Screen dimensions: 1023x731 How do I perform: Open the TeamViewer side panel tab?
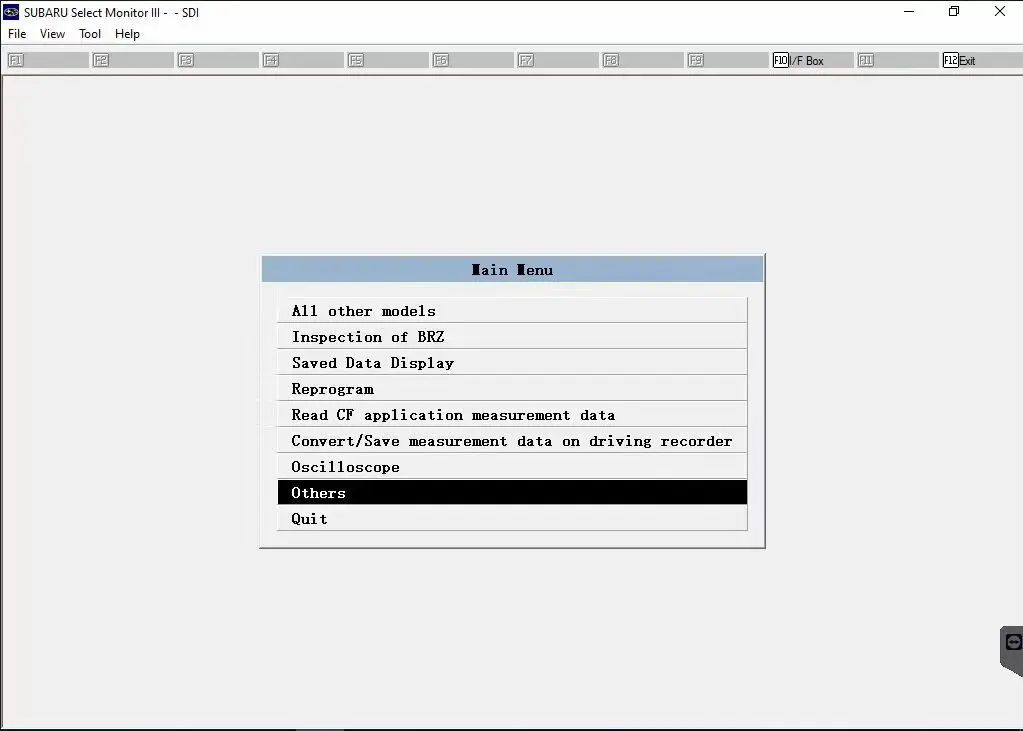tap(1012, 651)
